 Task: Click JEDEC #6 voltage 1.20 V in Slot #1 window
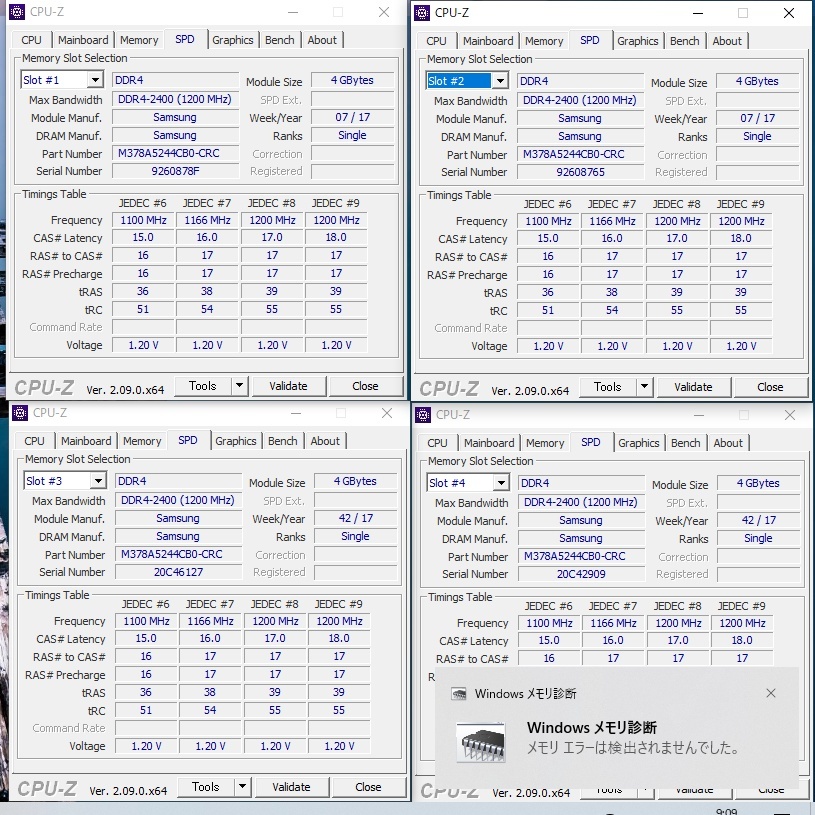click(x=143, y=345)
